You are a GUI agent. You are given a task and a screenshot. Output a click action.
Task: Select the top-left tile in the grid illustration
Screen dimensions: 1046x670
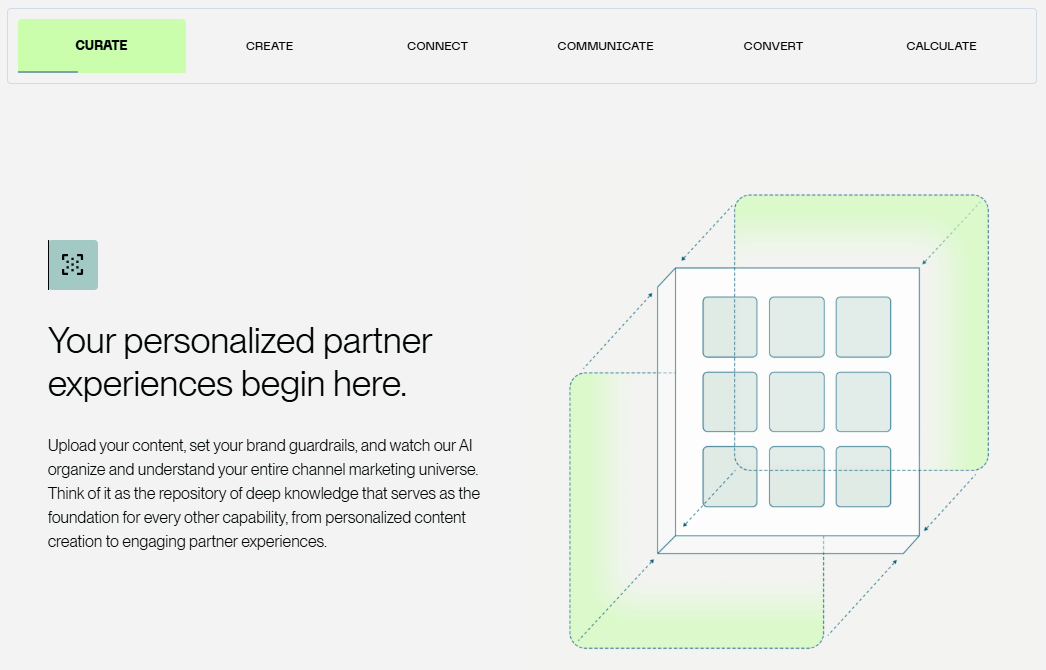coord(730,327)
